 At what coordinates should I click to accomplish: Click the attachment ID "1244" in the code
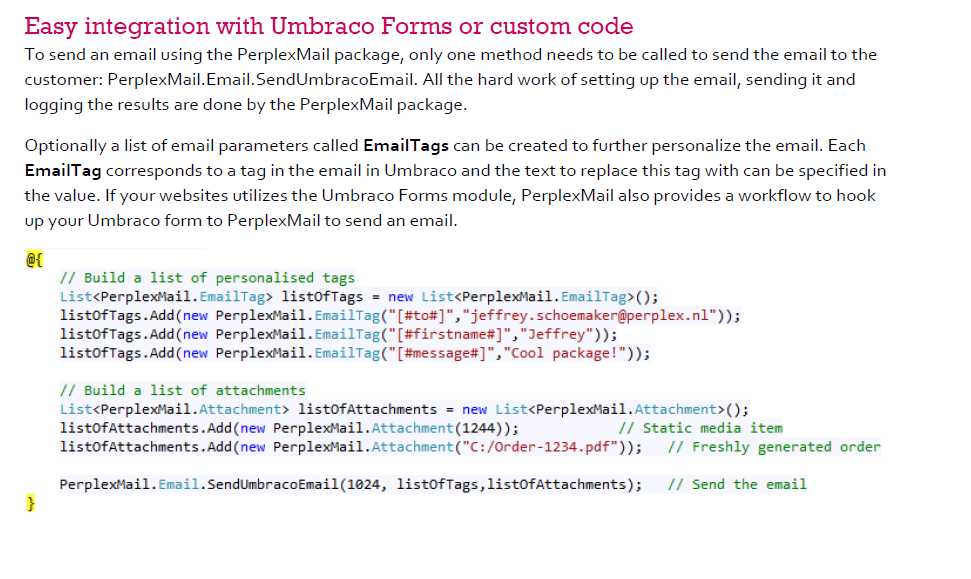(479, 428)
